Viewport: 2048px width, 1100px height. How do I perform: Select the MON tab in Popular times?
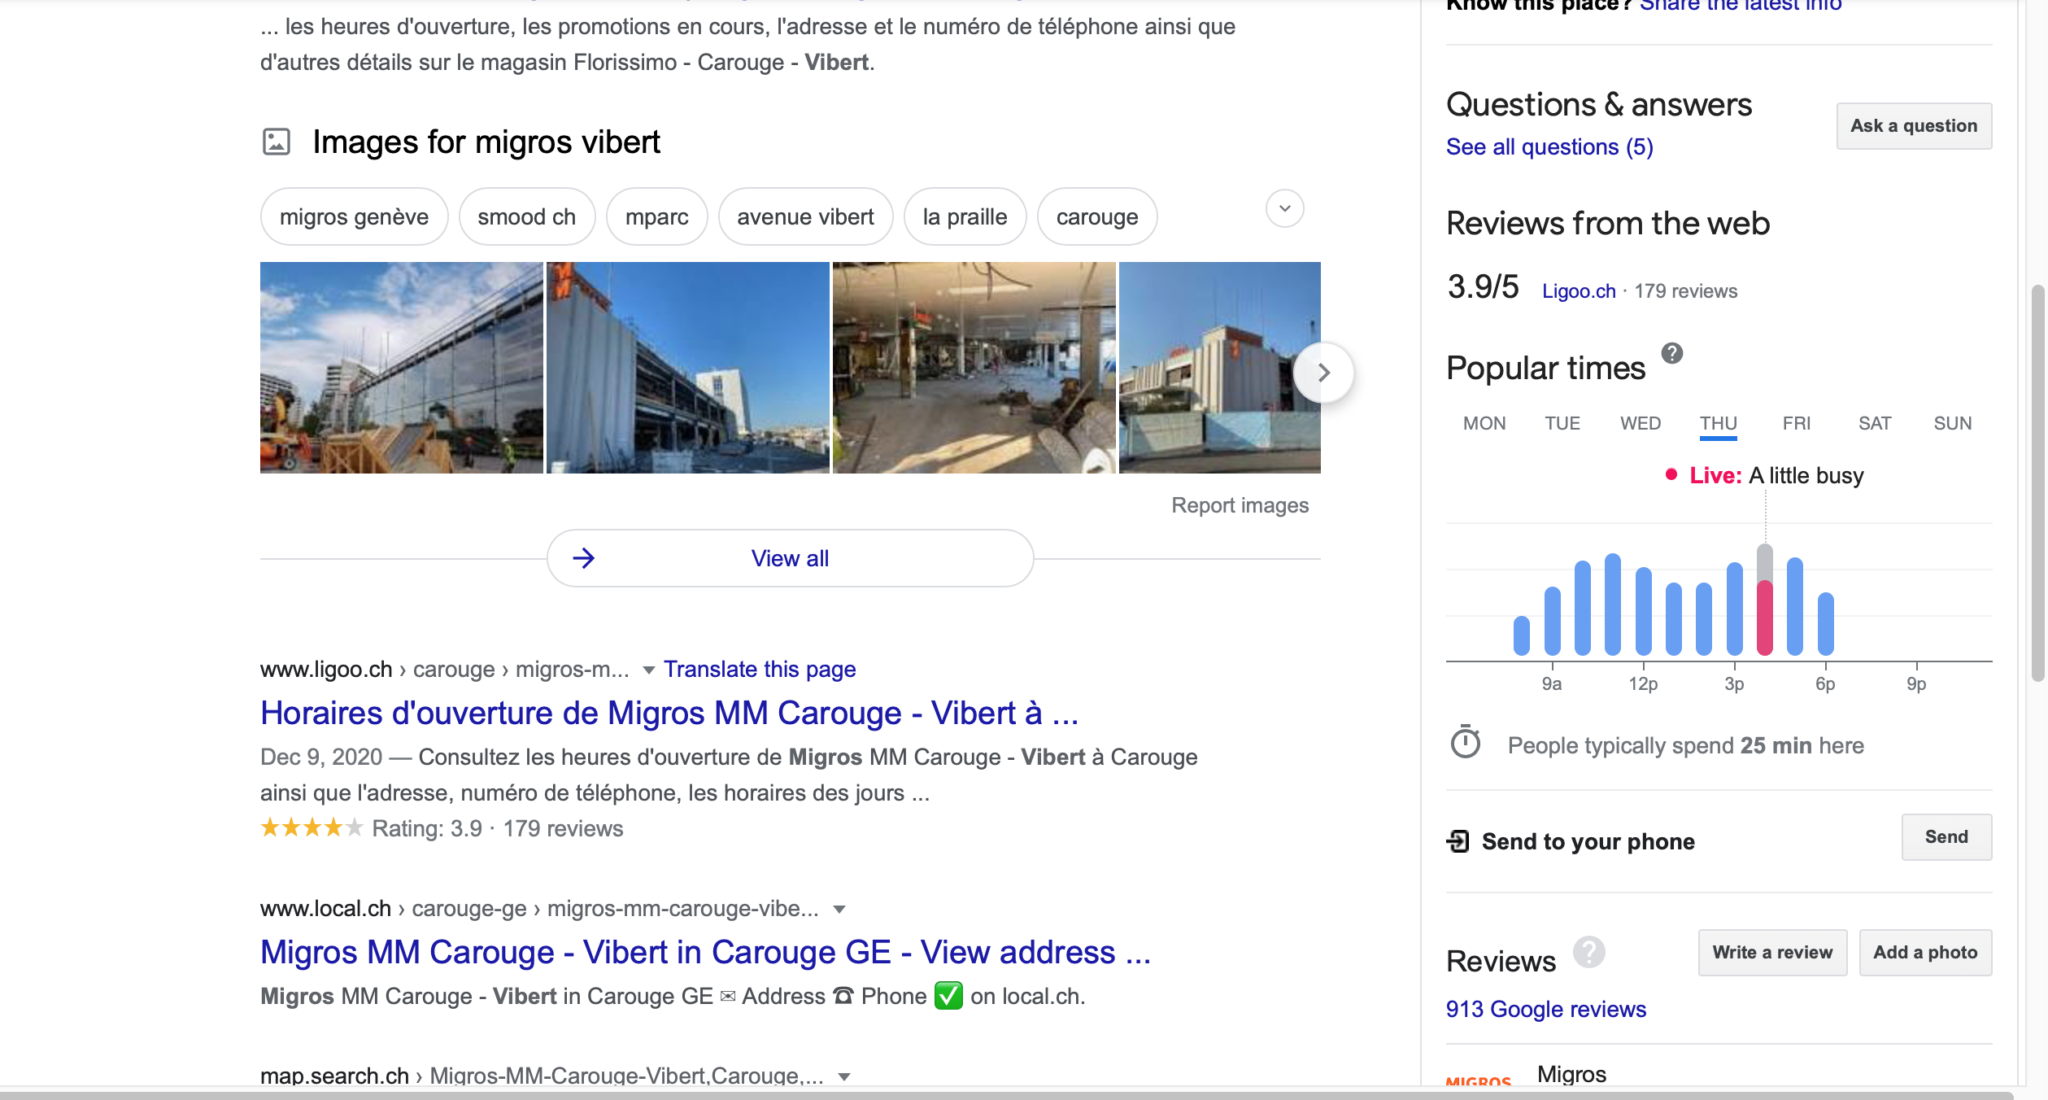coord(1484,423)
